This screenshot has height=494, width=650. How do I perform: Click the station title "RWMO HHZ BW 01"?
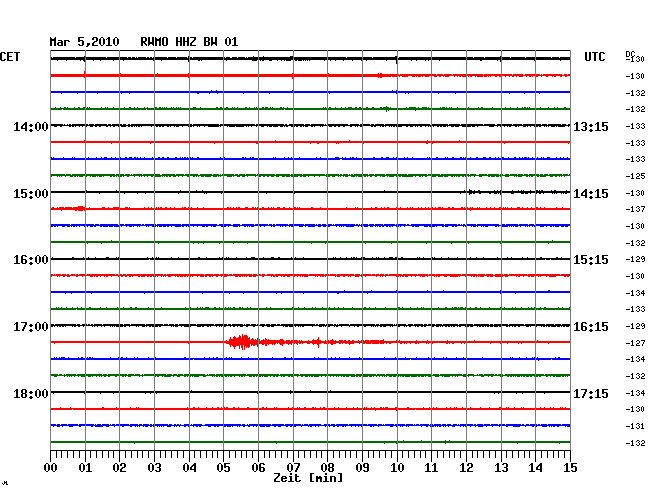[x=189, y=42]
